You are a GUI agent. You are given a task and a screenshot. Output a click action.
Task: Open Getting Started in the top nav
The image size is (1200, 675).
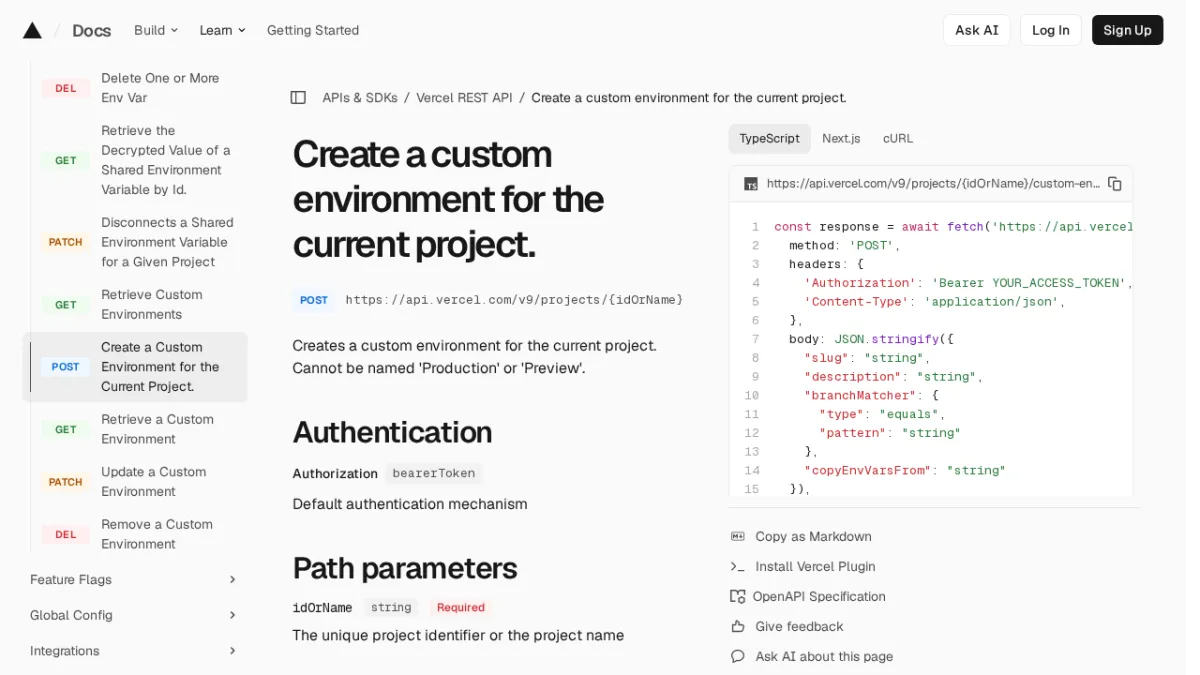(x=313, y=30)
